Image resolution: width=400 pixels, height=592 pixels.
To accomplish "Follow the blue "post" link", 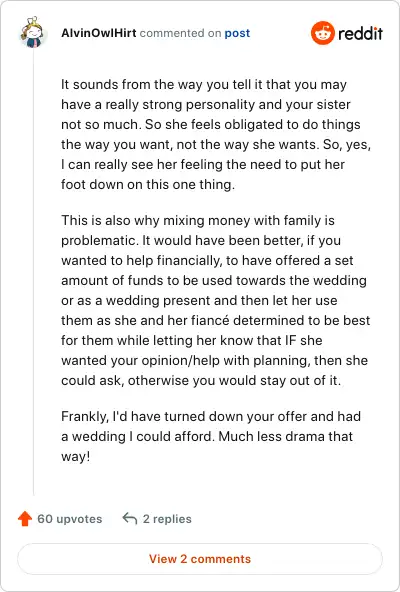I will click(237, 33).
